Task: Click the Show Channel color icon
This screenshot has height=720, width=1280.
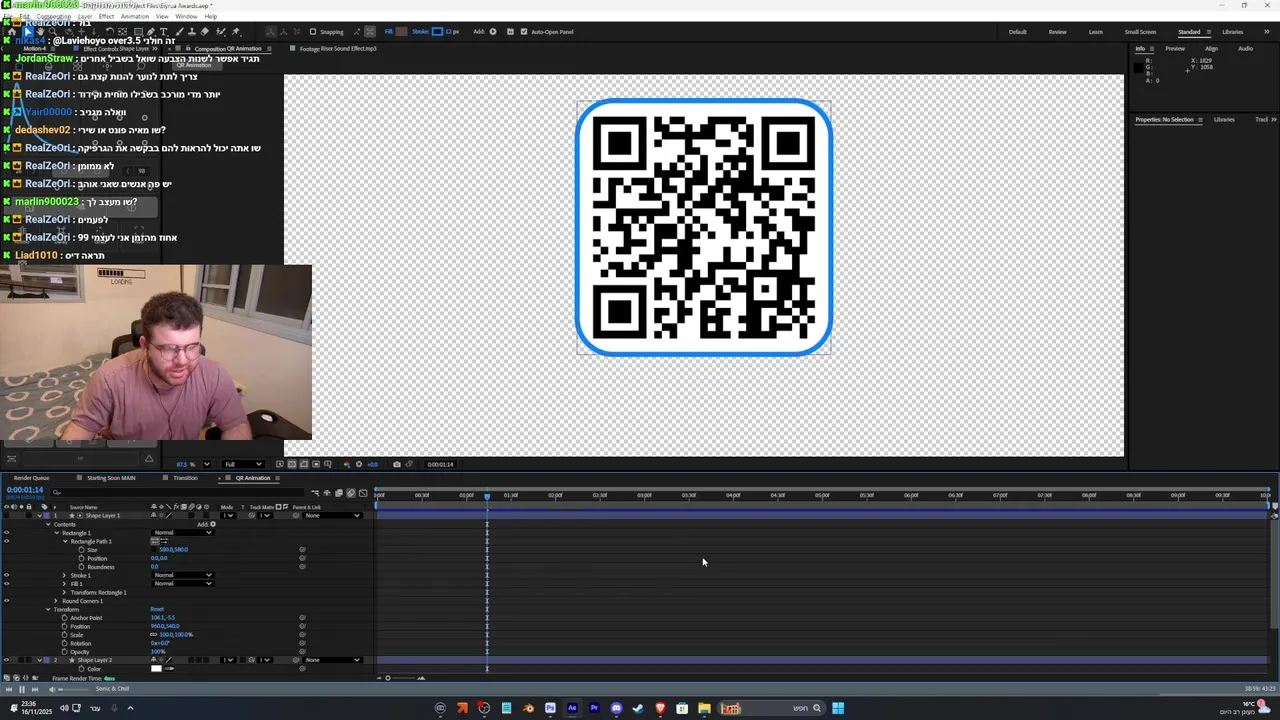Action: tap(347, 464)
